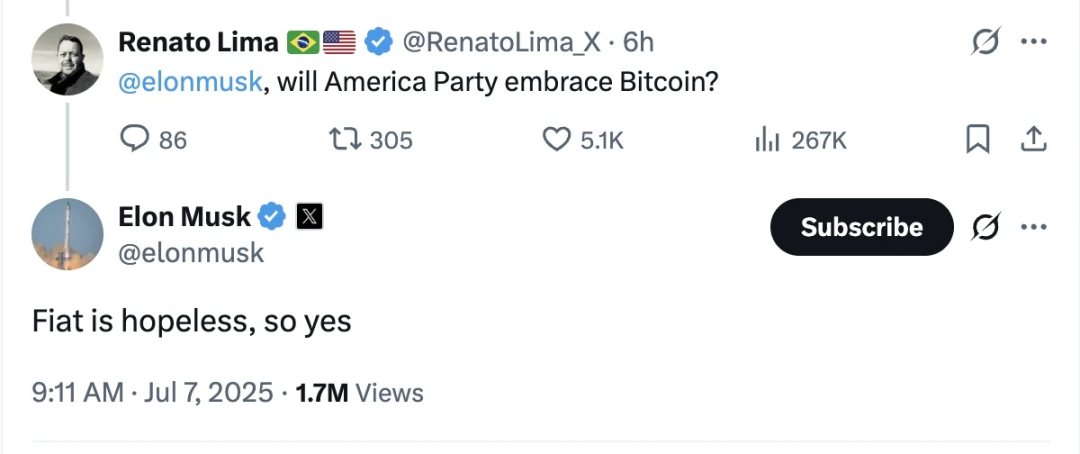Bookmark Renato Lima's post
This screenshot has width=1080, height=454.
tap(977, 140)
